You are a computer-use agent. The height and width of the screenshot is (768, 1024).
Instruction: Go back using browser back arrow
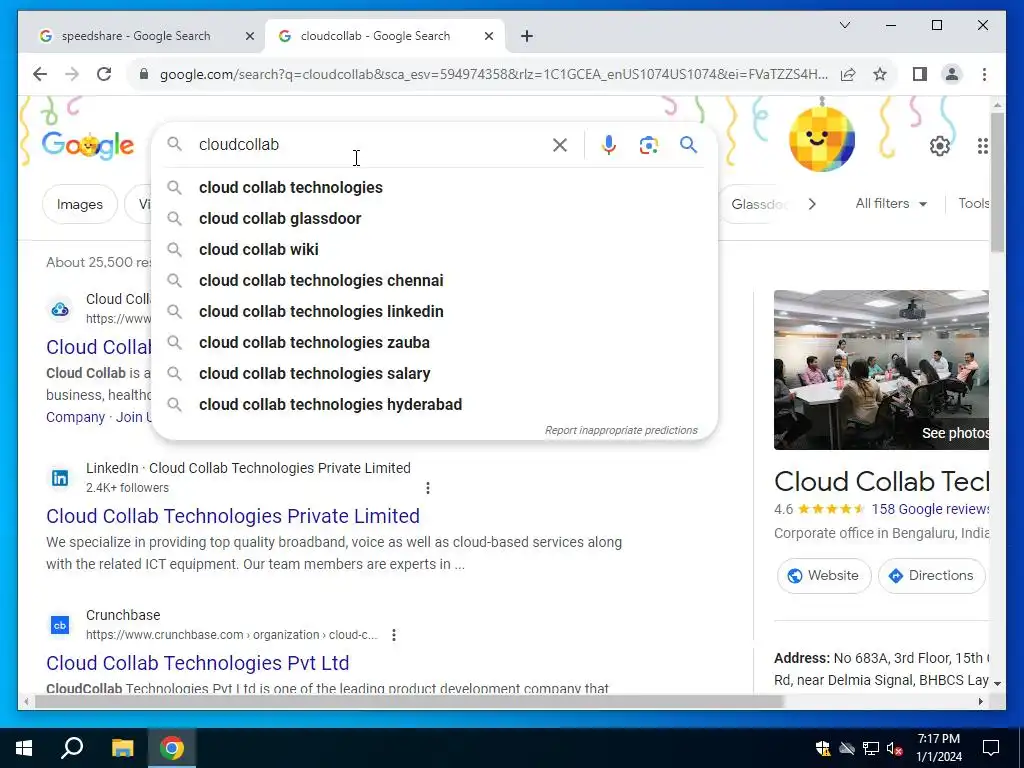coord(40,74)
